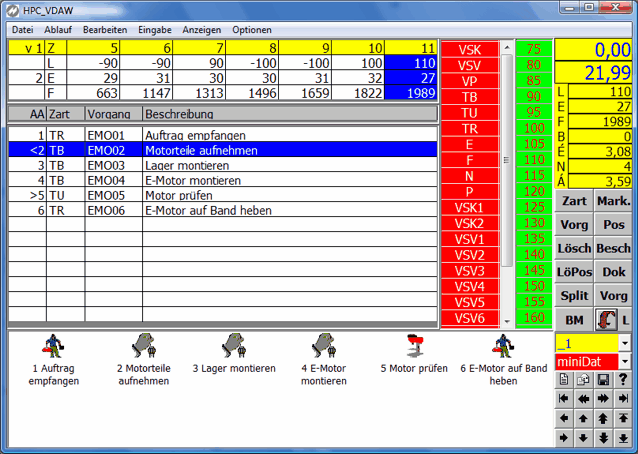
Task: Click the Zart button
Action: pos(574,201)
